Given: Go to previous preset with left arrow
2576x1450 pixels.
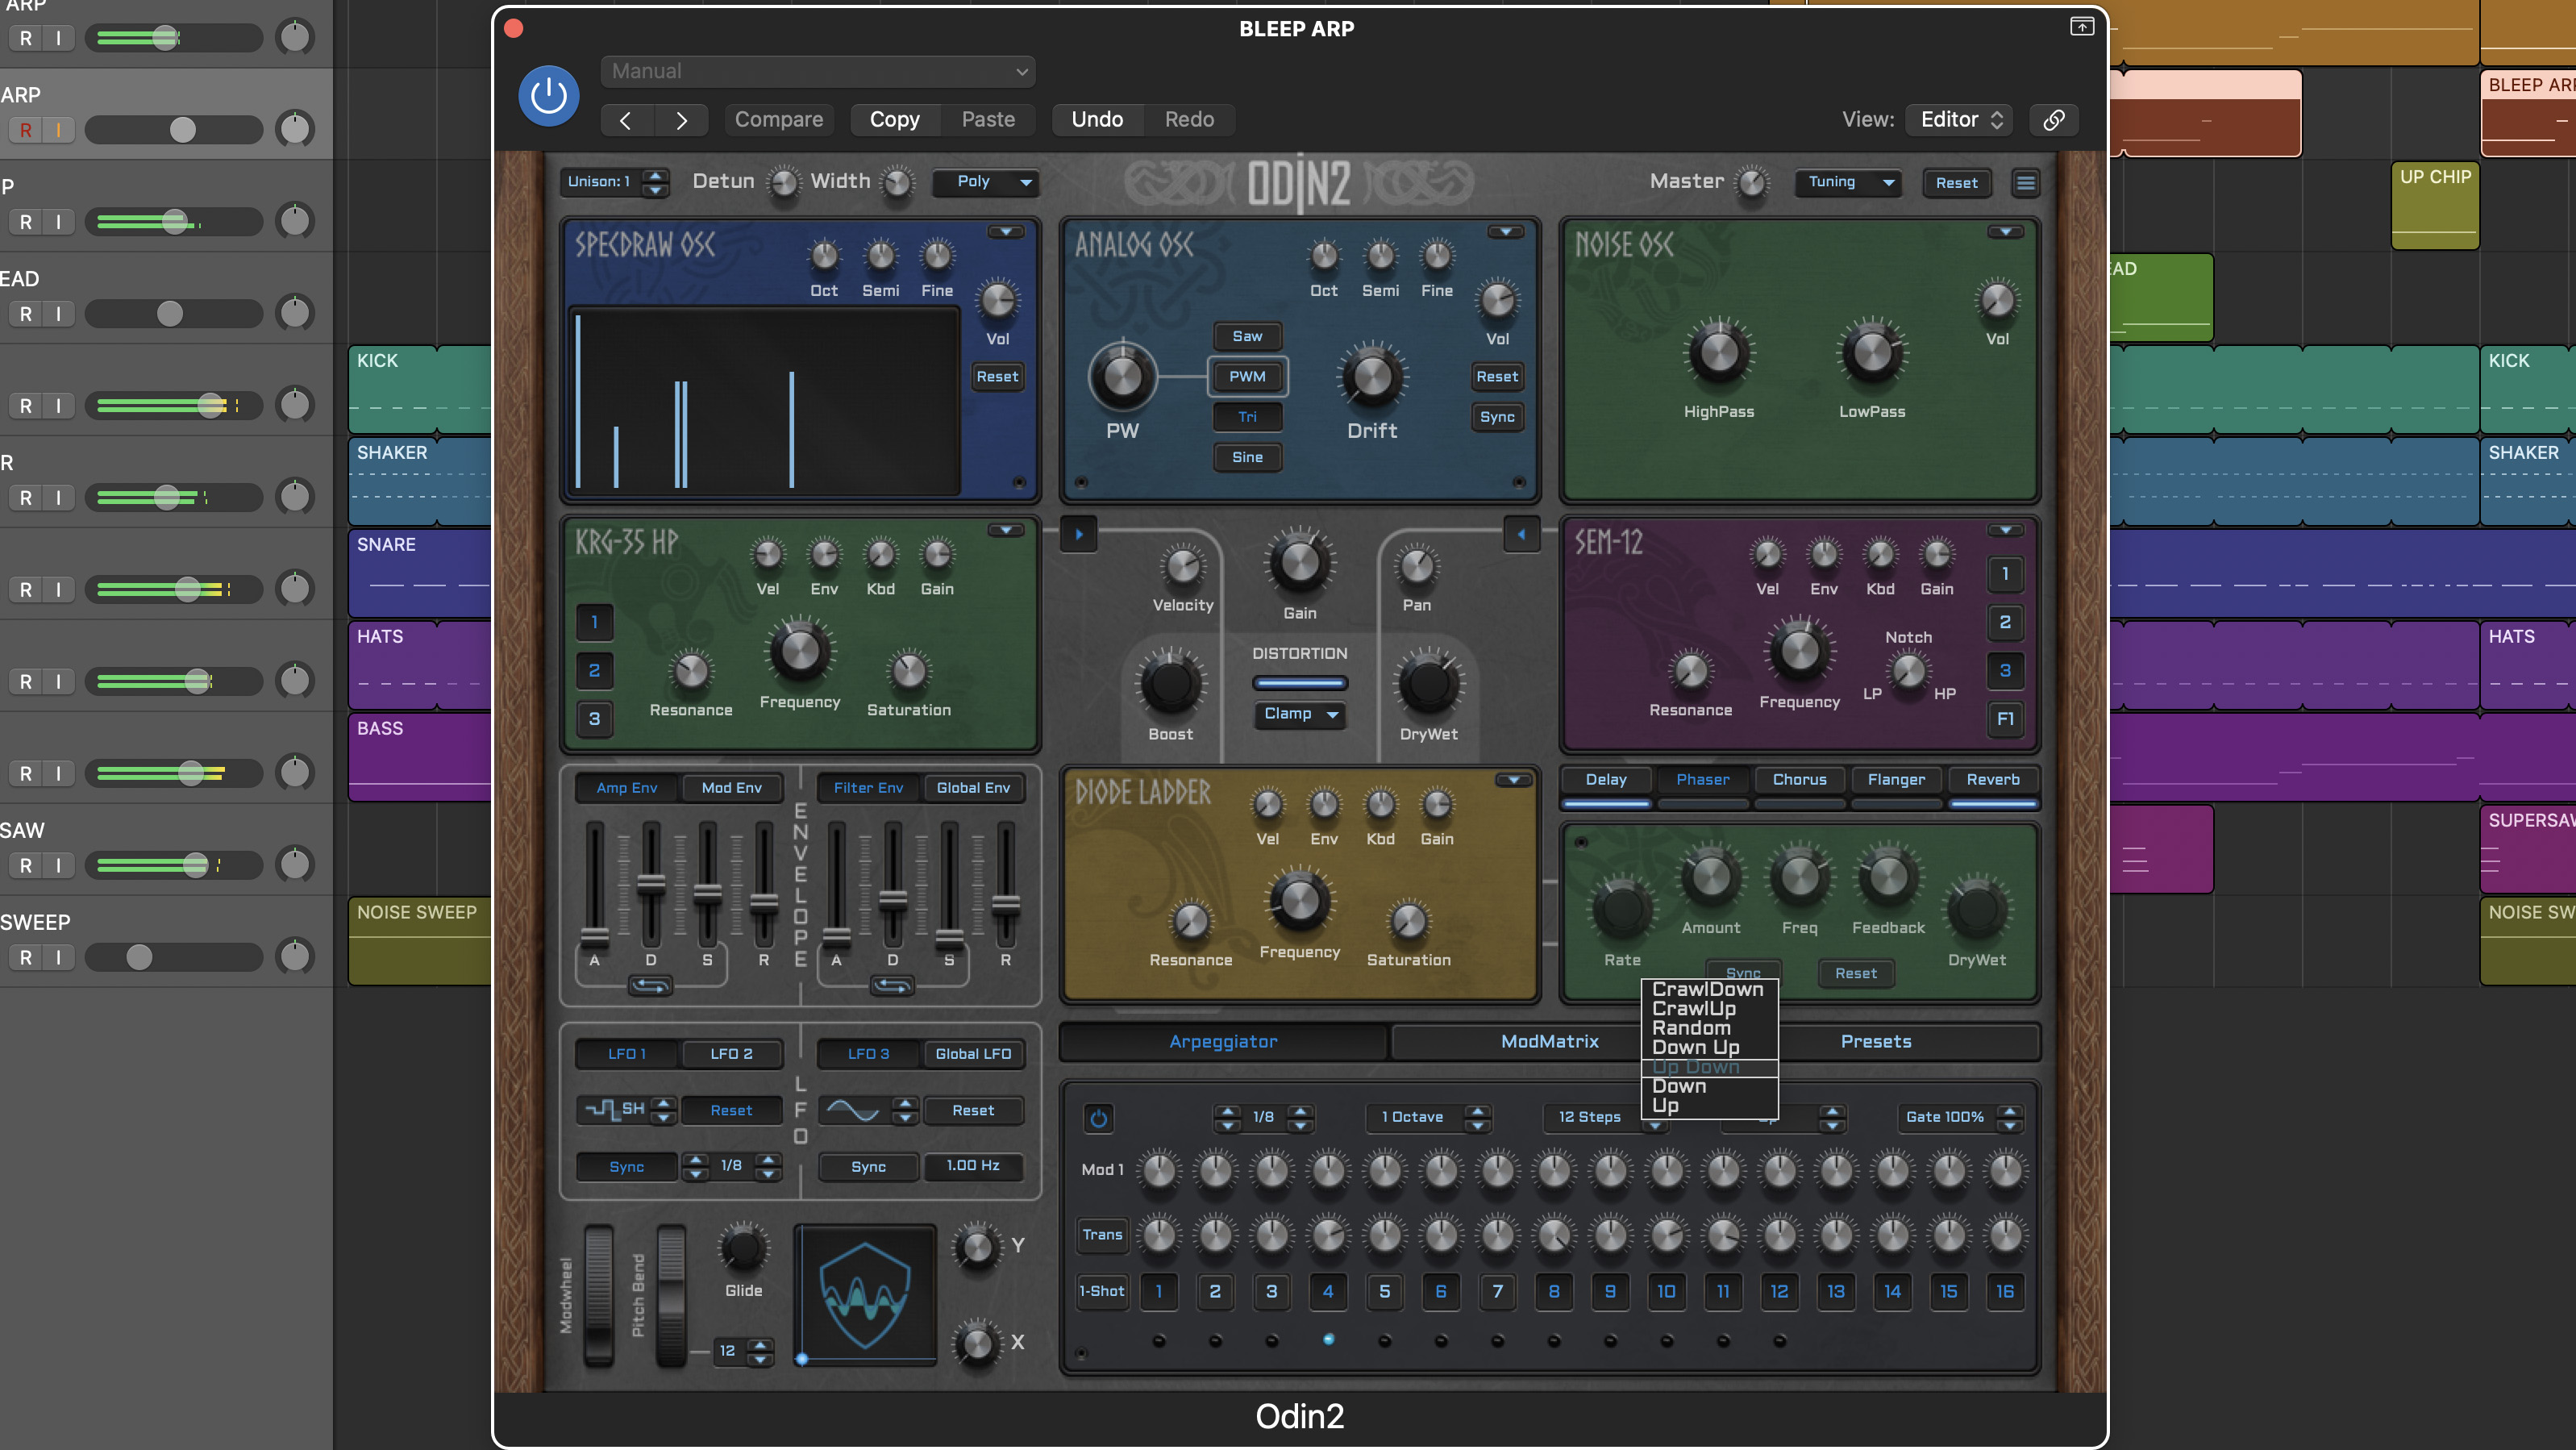Looking at the screenshot, I should (626, 120).
